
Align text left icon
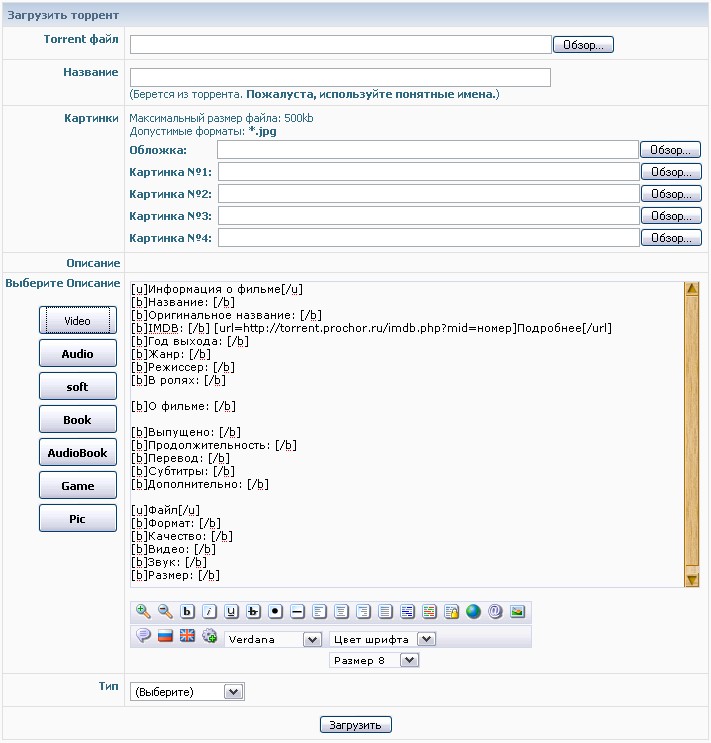click(x=319, y=612)
